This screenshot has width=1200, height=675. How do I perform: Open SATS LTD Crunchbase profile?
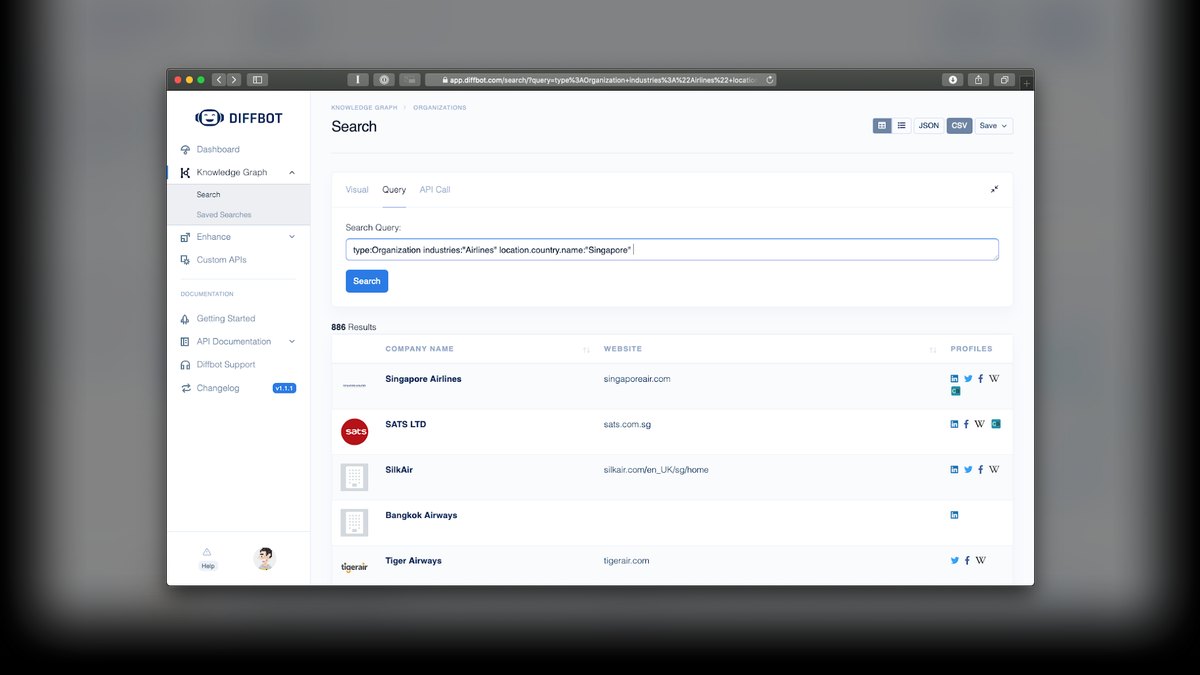point(996,424)
